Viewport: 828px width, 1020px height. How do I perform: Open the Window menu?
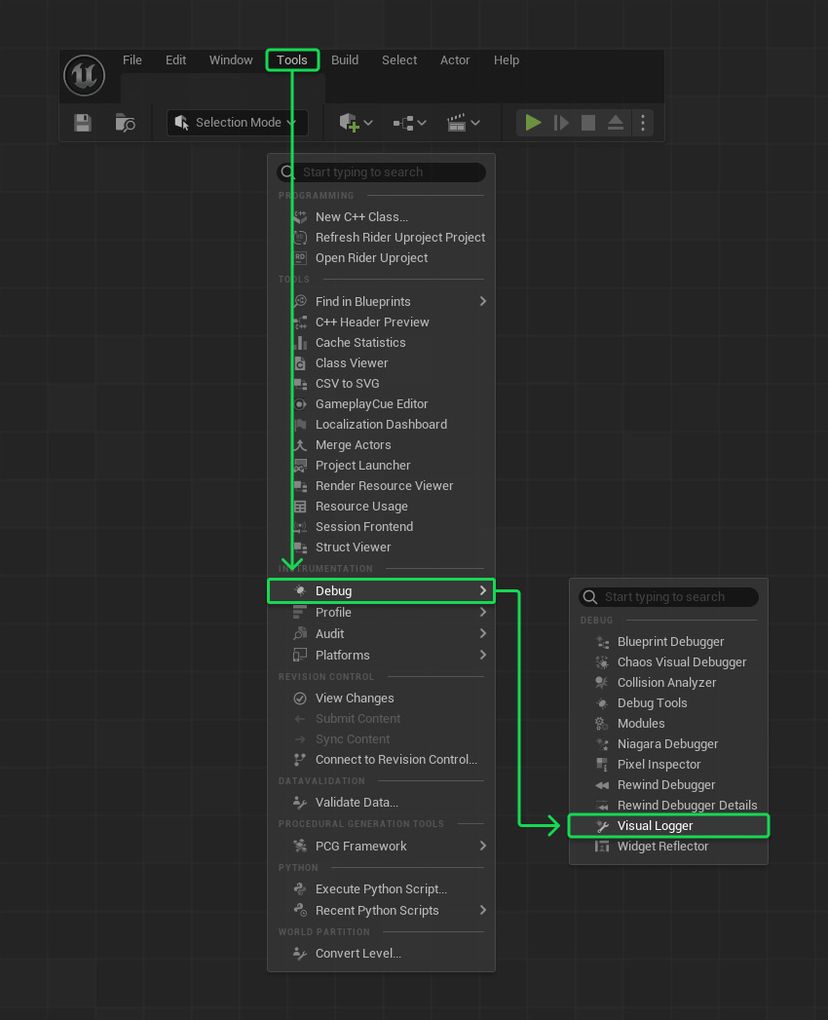click(x=230, y=60)
